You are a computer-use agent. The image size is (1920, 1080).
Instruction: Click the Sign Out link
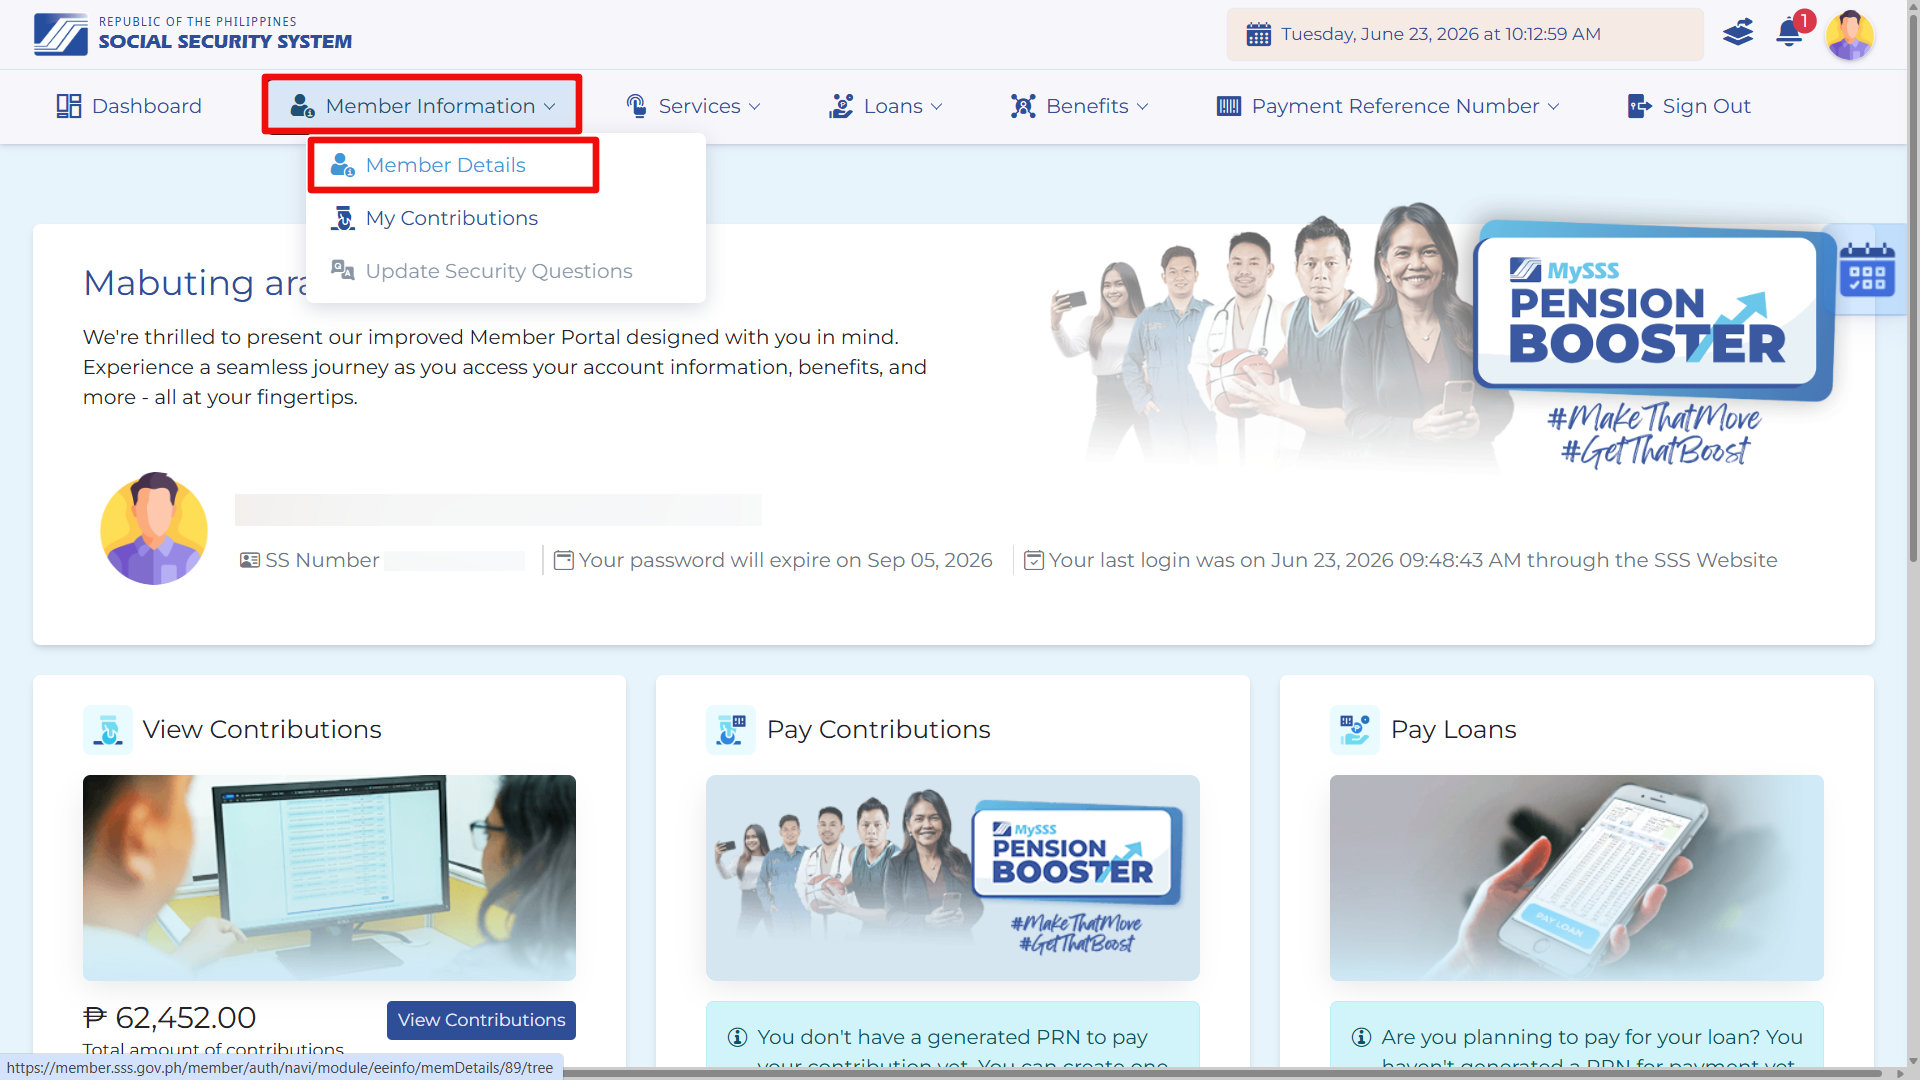[1706, 106]
